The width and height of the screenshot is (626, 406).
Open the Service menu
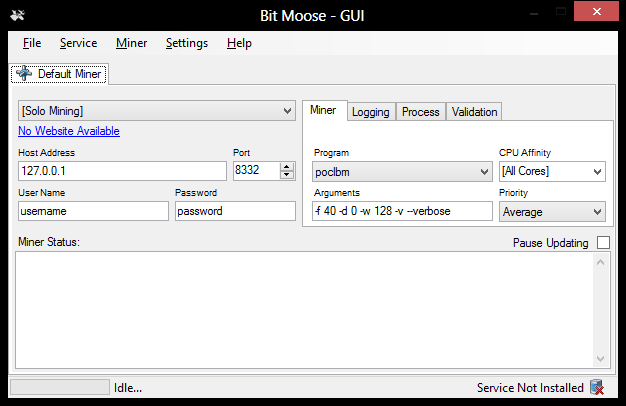click(x=78, y=43)
